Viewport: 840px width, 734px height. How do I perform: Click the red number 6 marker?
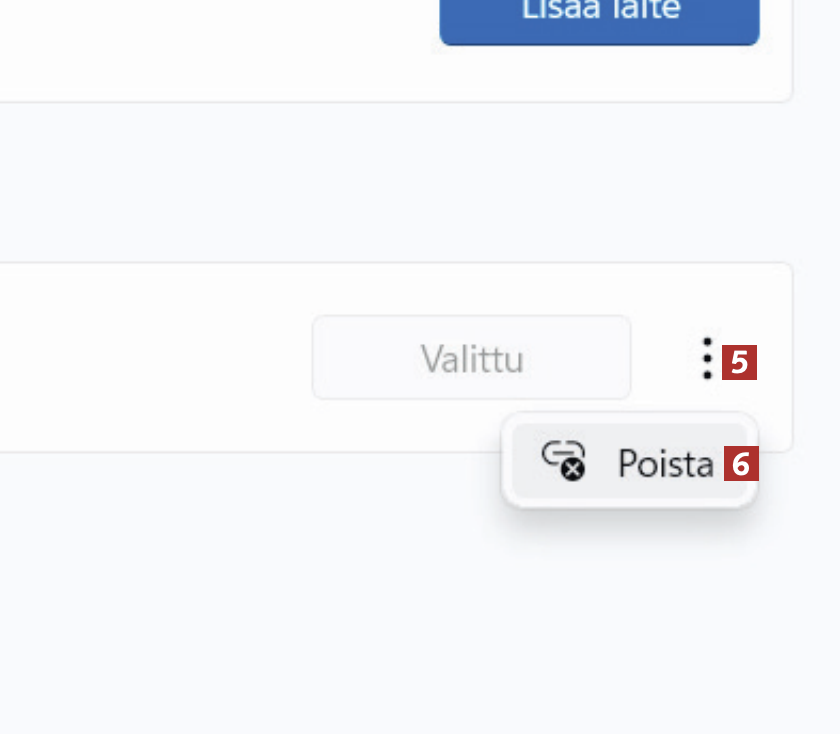tap(741, 463)
